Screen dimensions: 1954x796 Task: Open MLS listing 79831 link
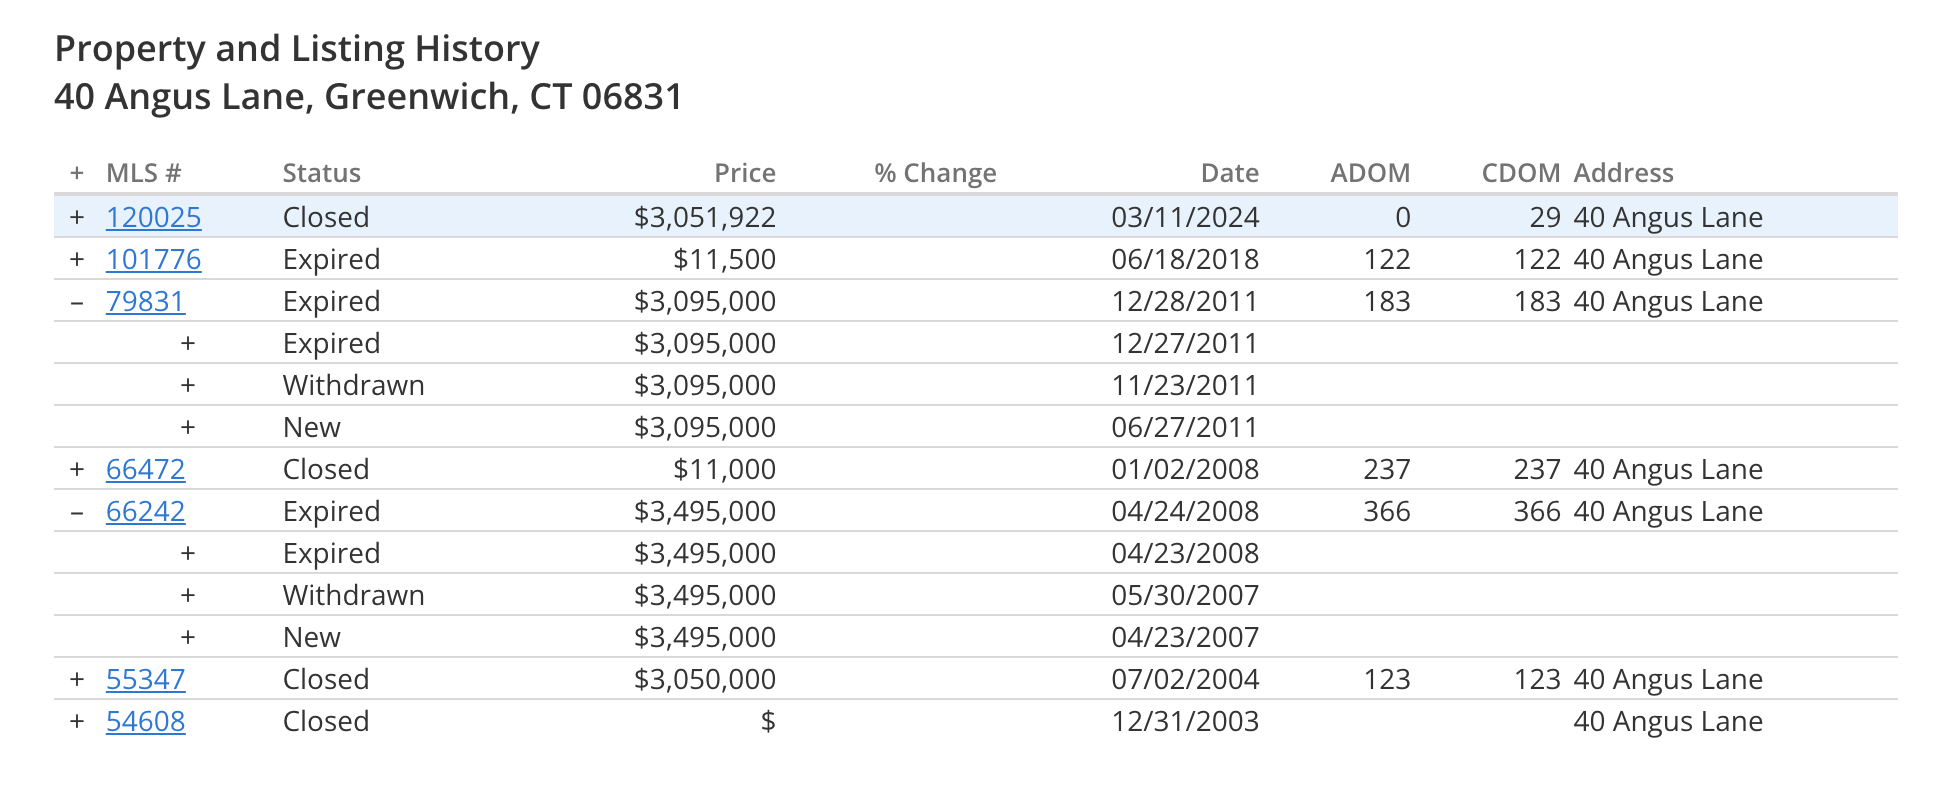click(x=146, y=301)
